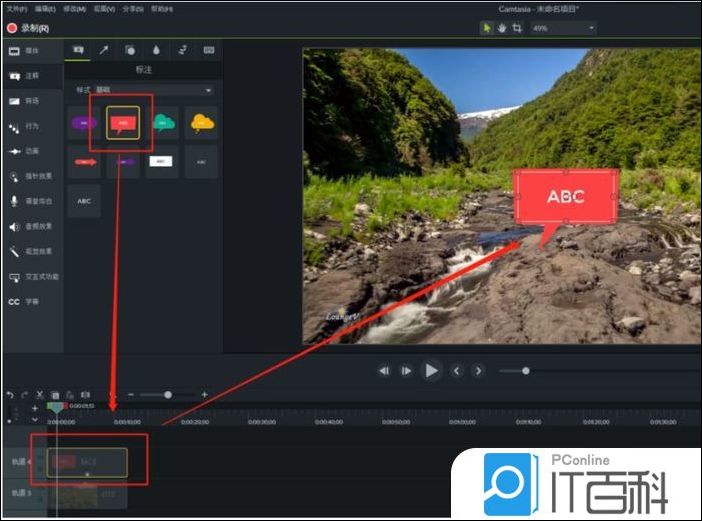Open the Cursor Effects panel
This screenshot has height=521, width=702.
coord(32,176)
